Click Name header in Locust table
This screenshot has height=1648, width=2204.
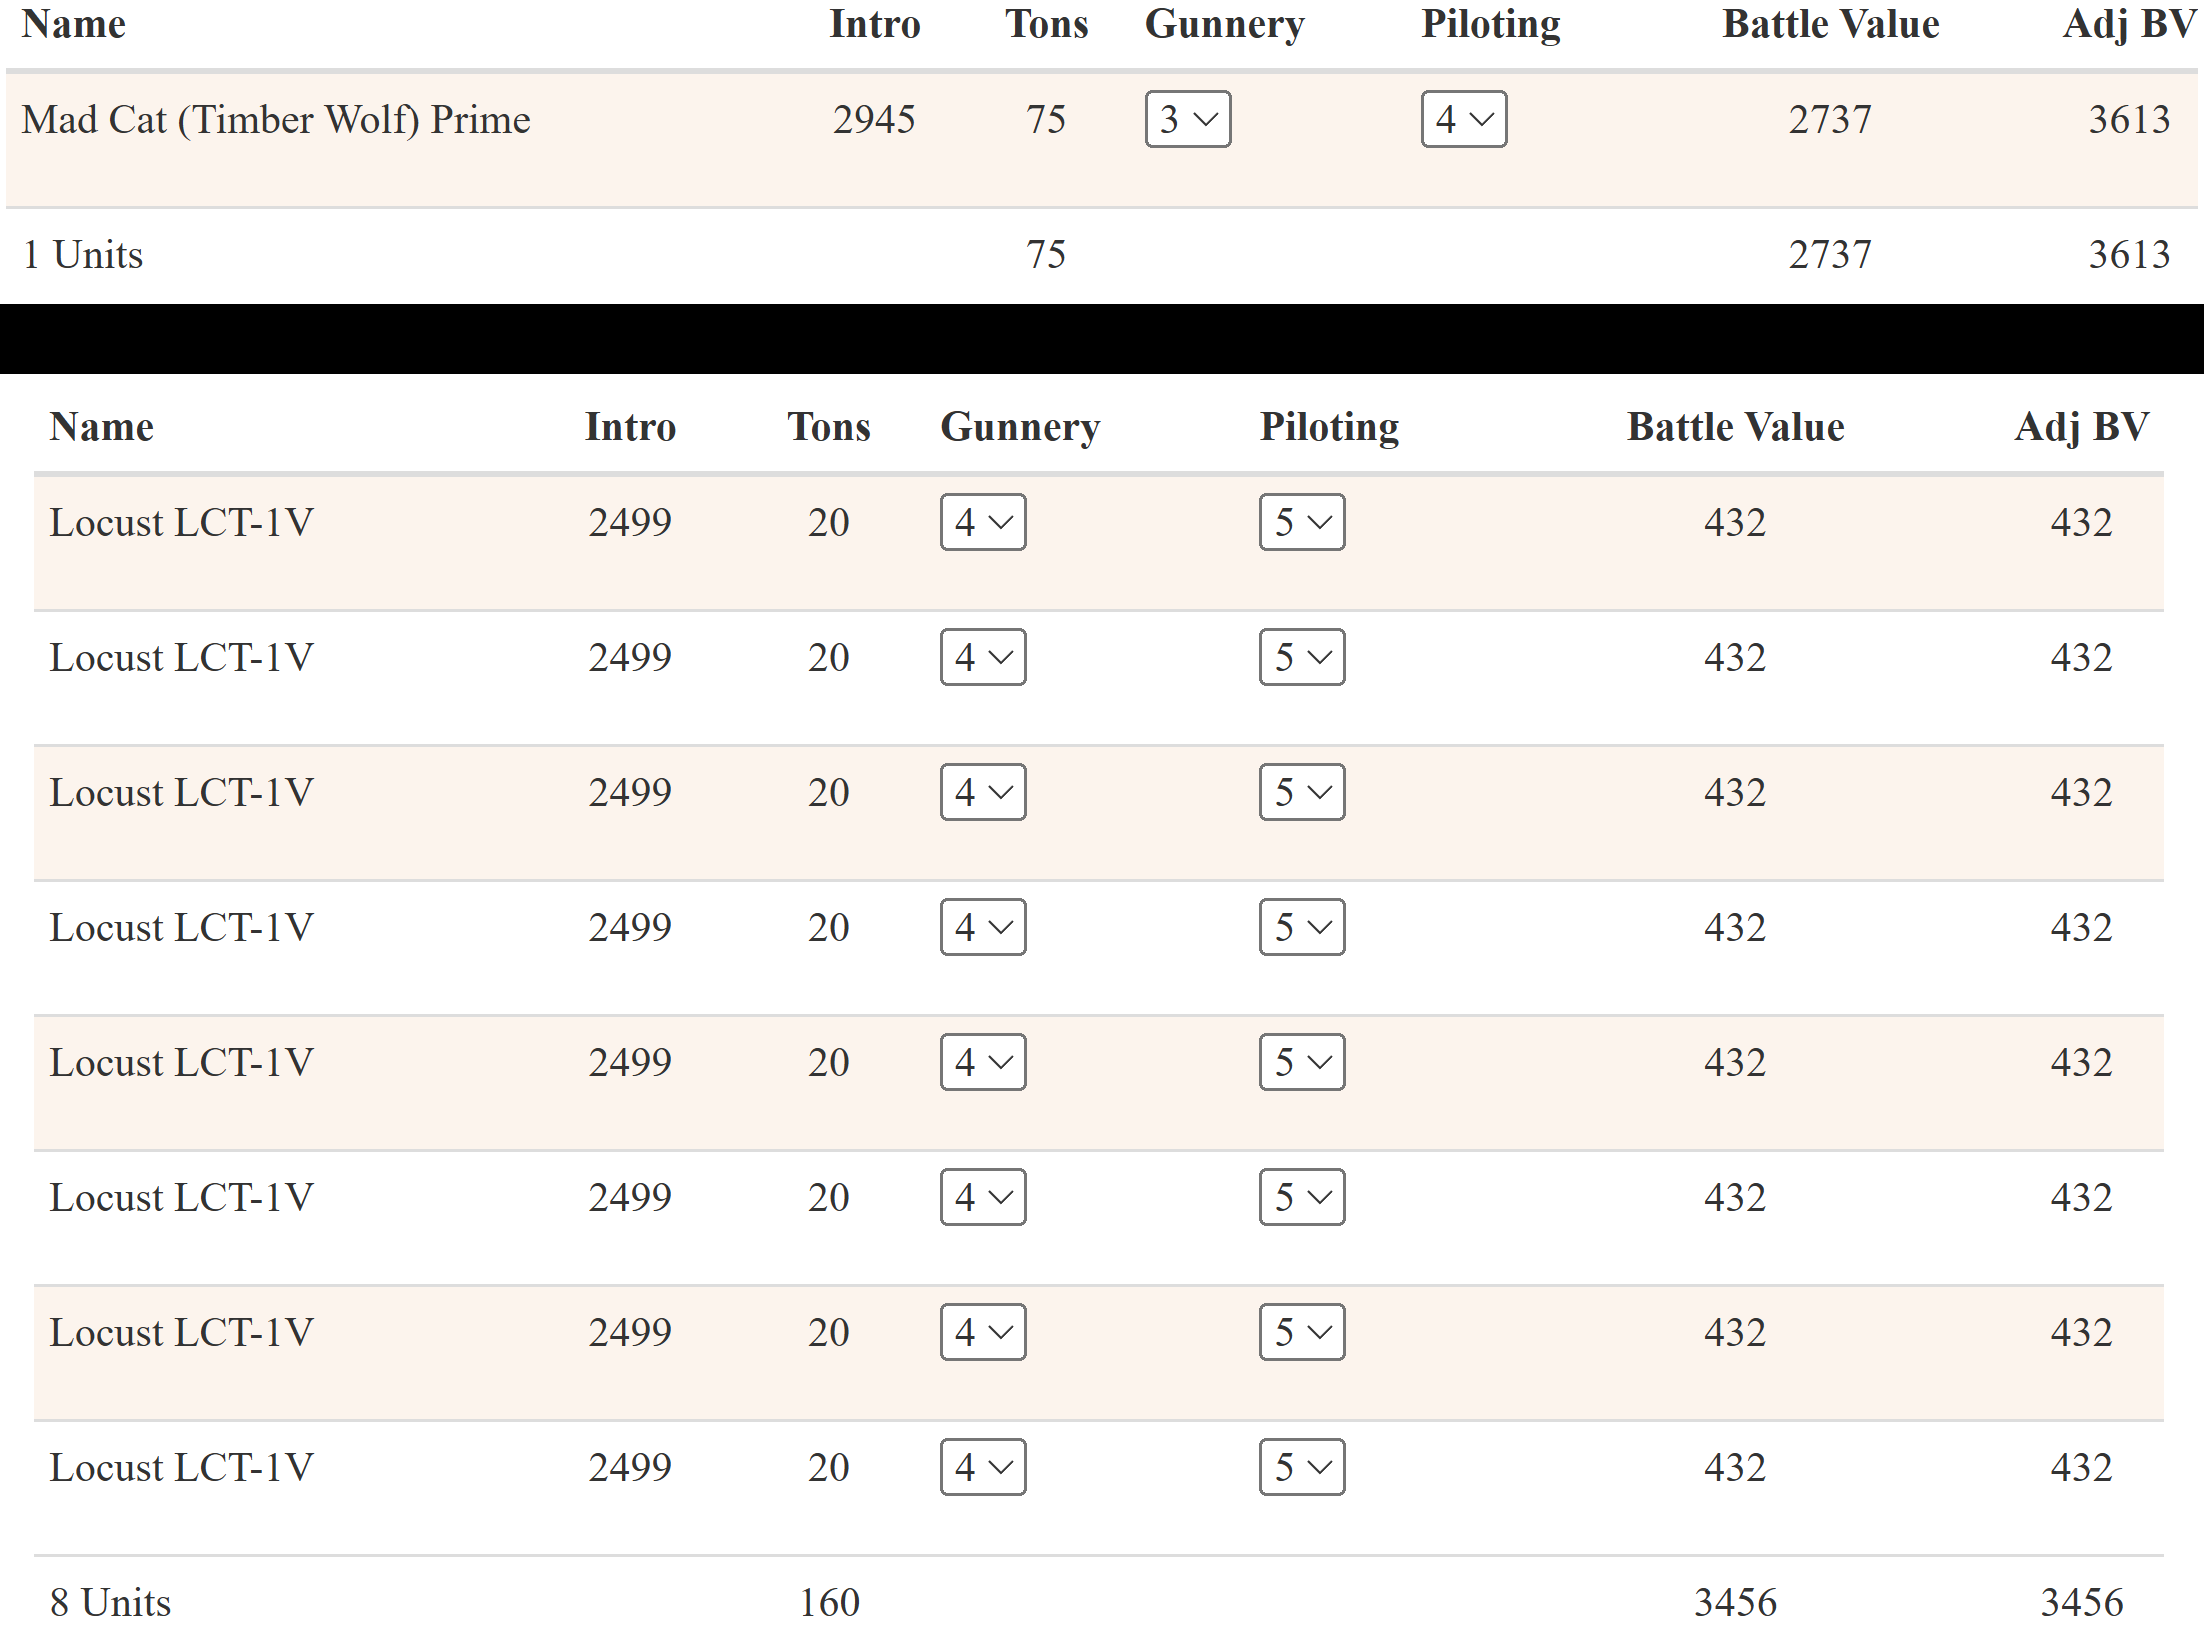pyautogui.click(x=102, y=427)
